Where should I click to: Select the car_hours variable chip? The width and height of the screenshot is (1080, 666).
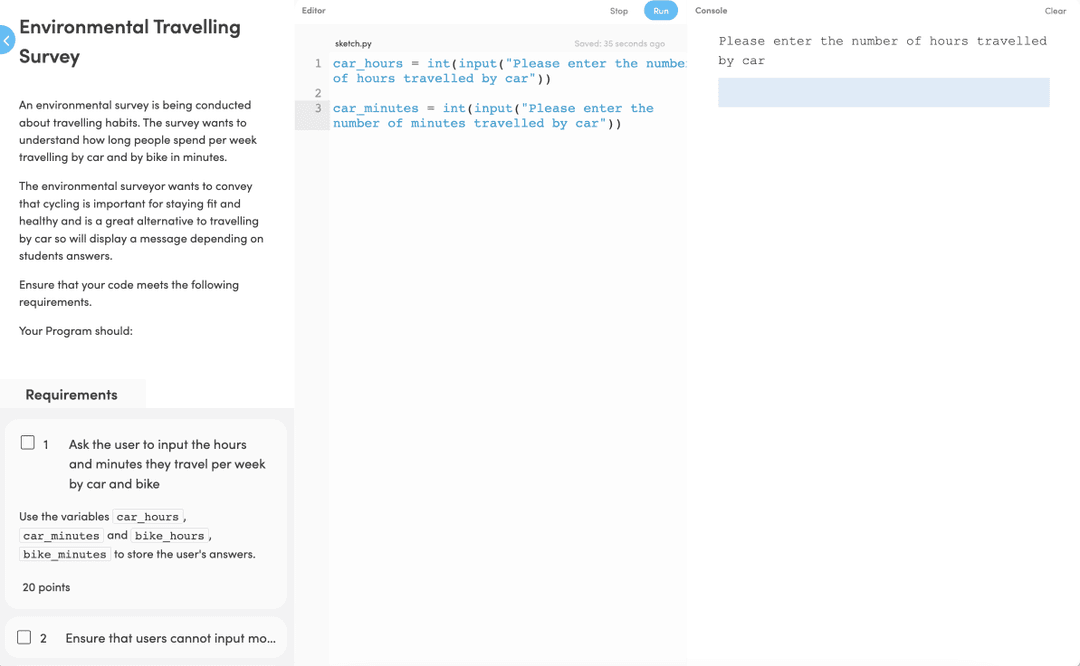coord(148,516)
